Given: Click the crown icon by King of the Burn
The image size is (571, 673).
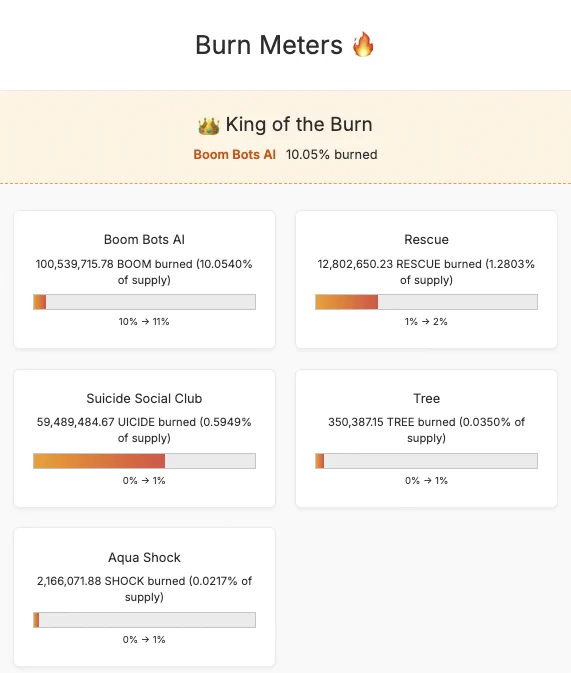Looking at the screenshot, I should 209,126.
